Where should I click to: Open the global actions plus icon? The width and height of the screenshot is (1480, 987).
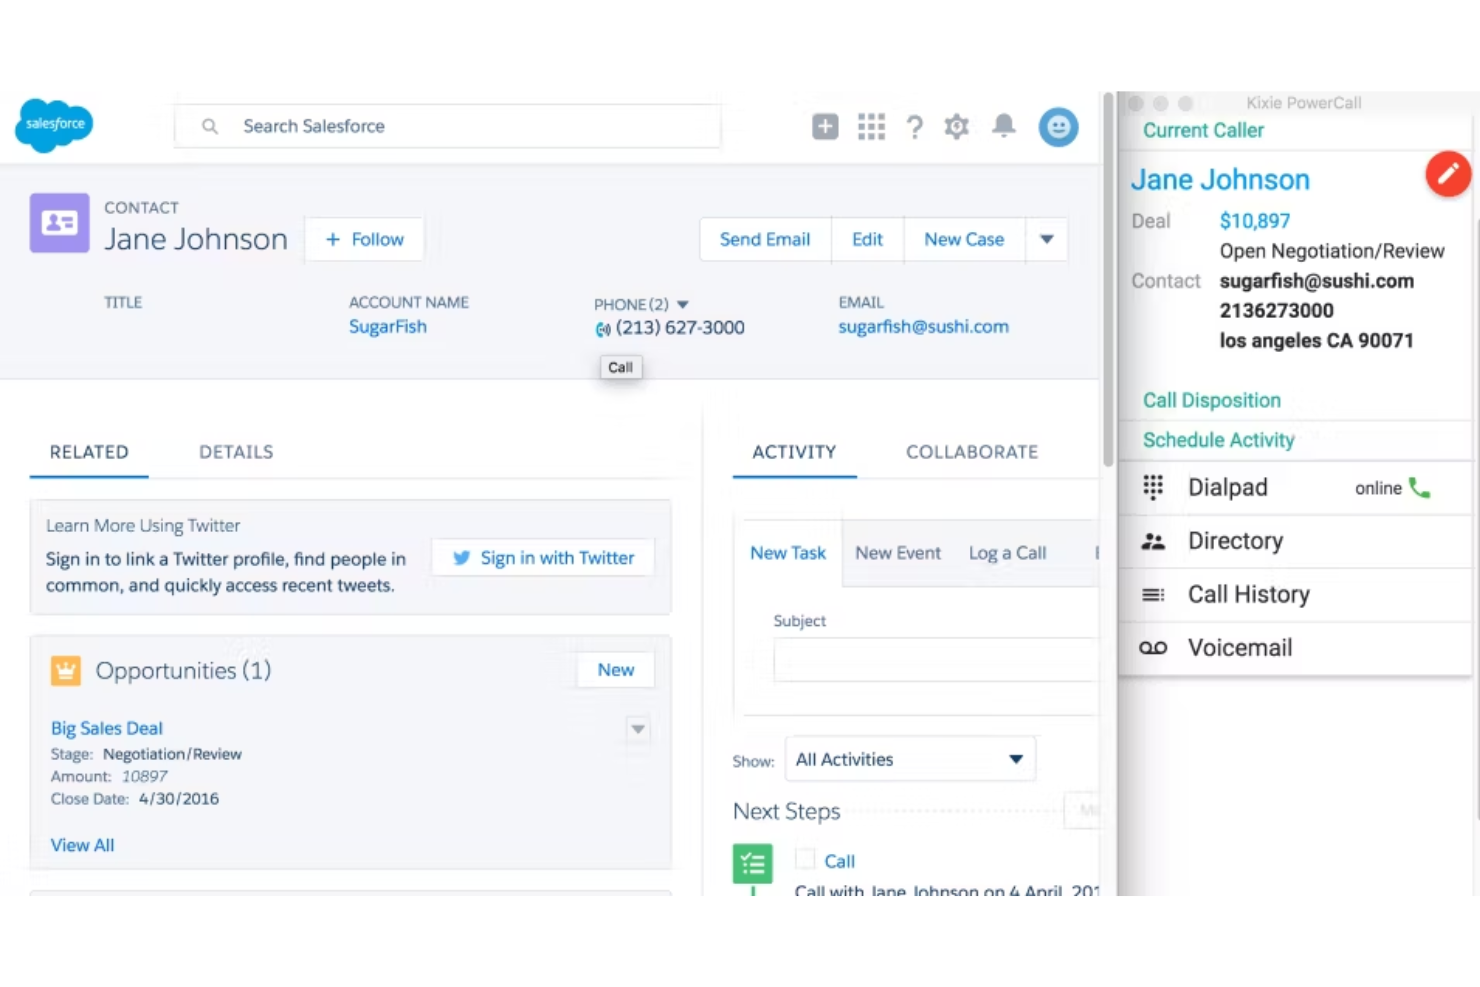[825, 126]
